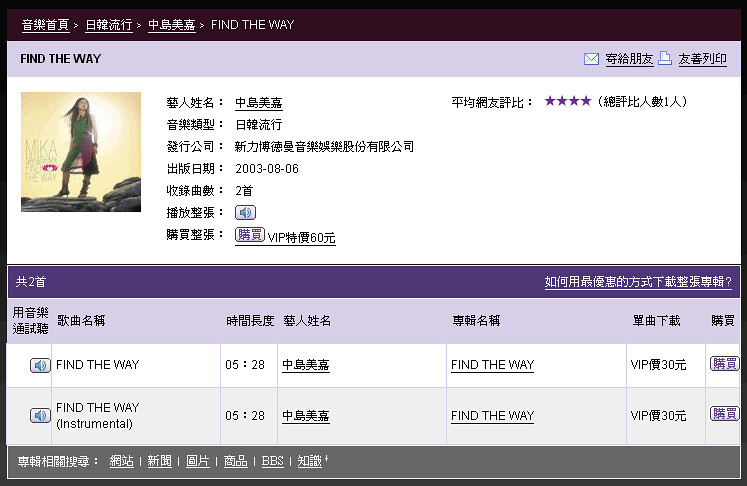747x486 pixels.
Task: Click the 寄給朋友 link
Action: (x=629, y=59)
